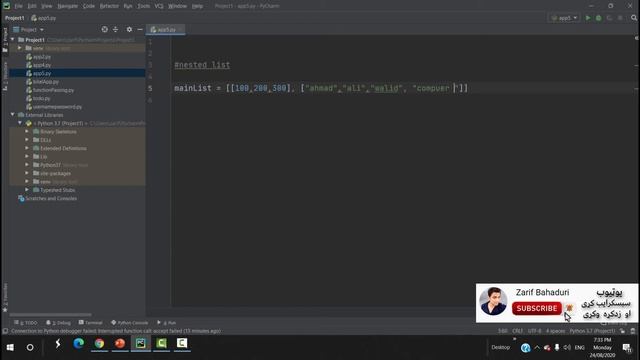Select app5.py in the project tree
Viewport: 640px width, 360px height.
[x=42, y=73]
